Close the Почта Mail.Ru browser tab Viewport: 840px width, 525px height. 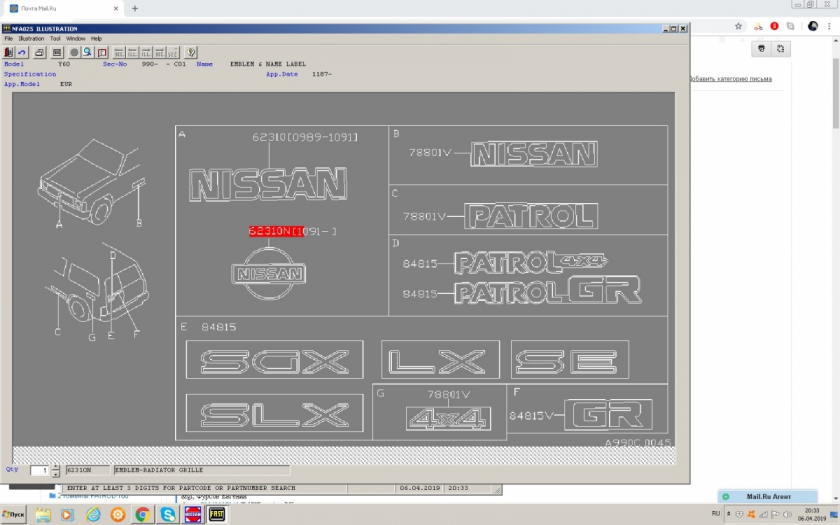pyautogui.click(x=116, y=9)
